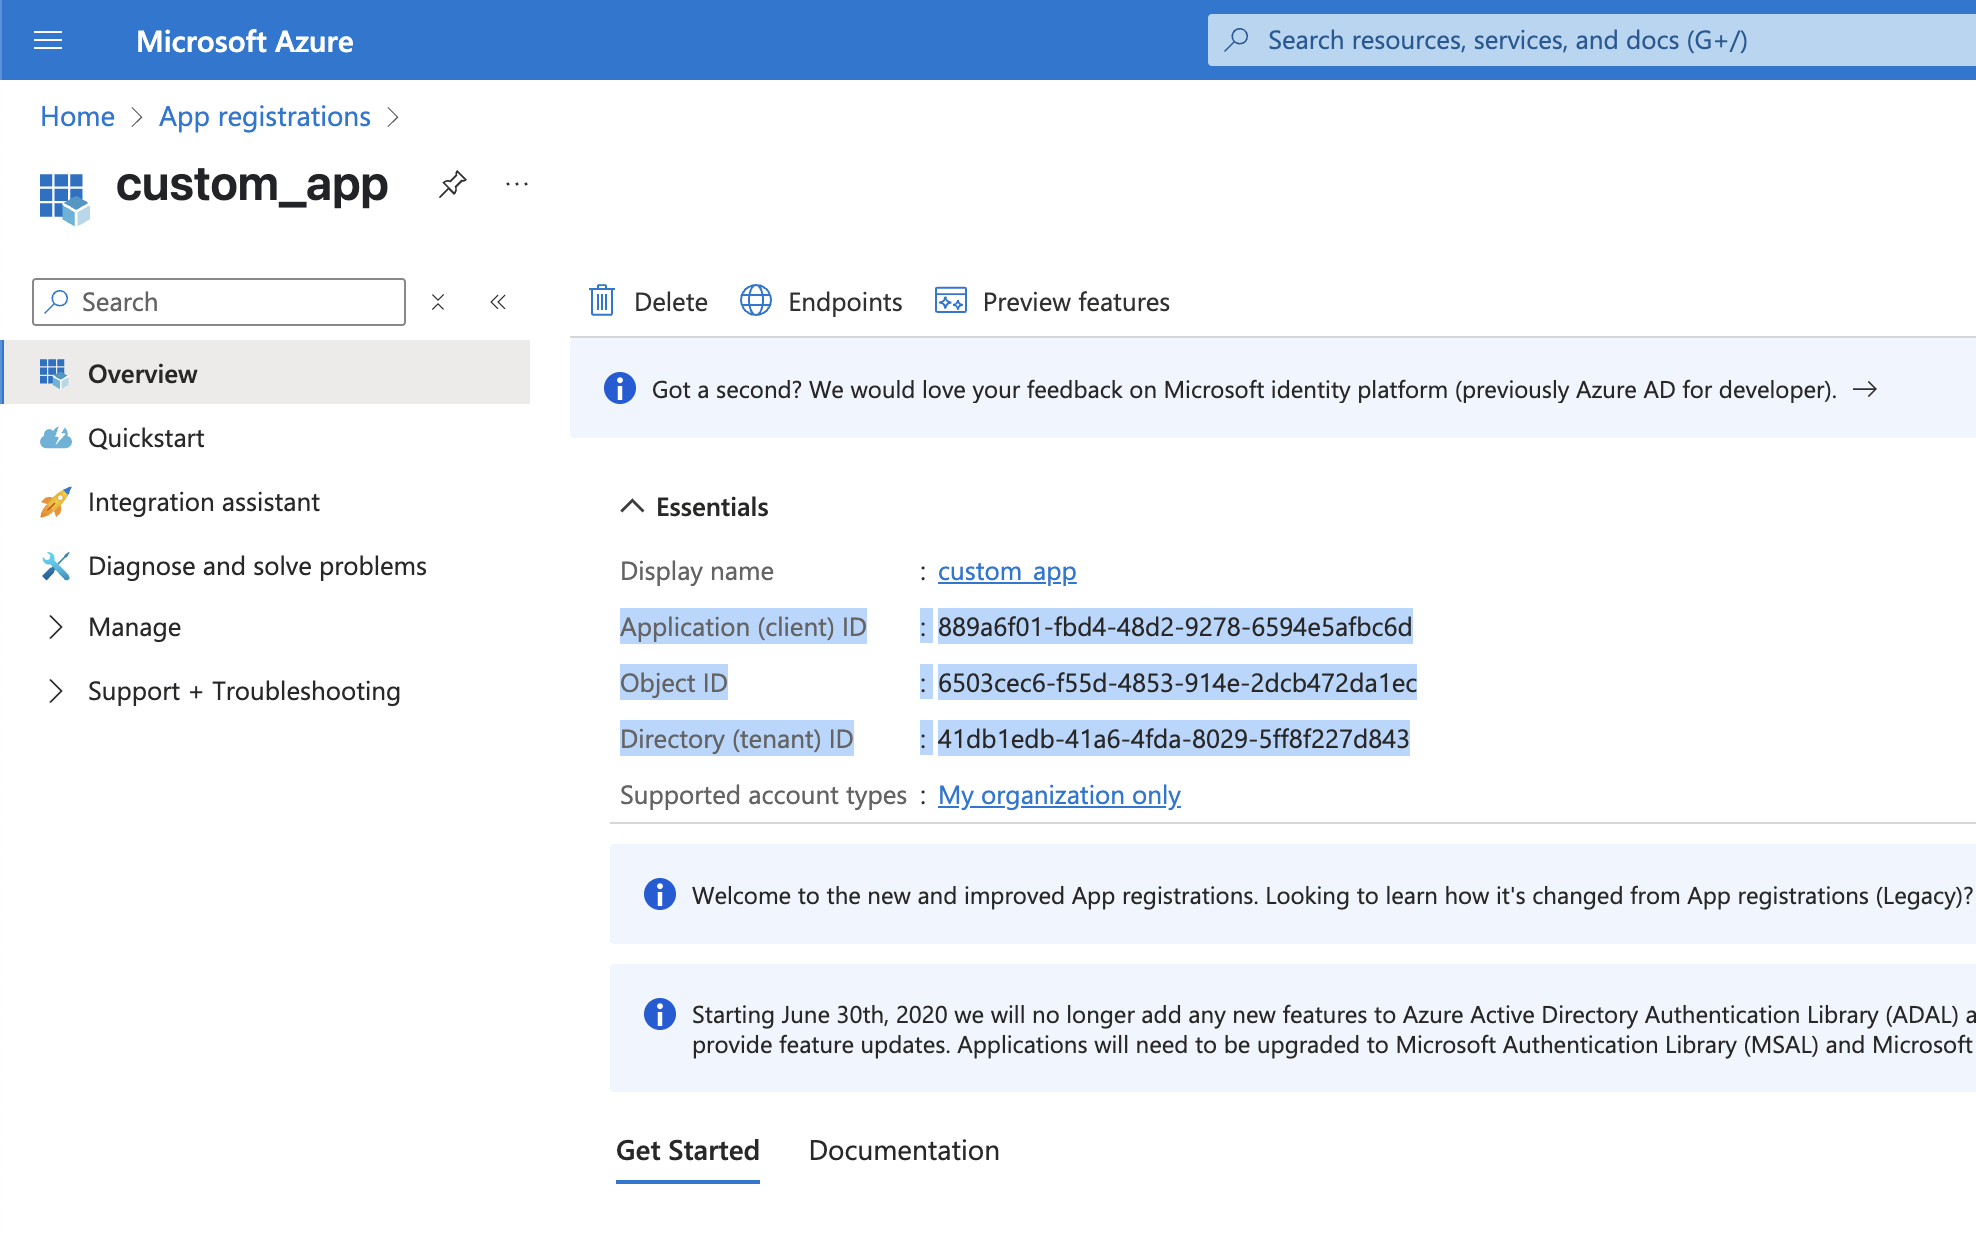Clear the sidebar search with the X icon

pos(438,302)
